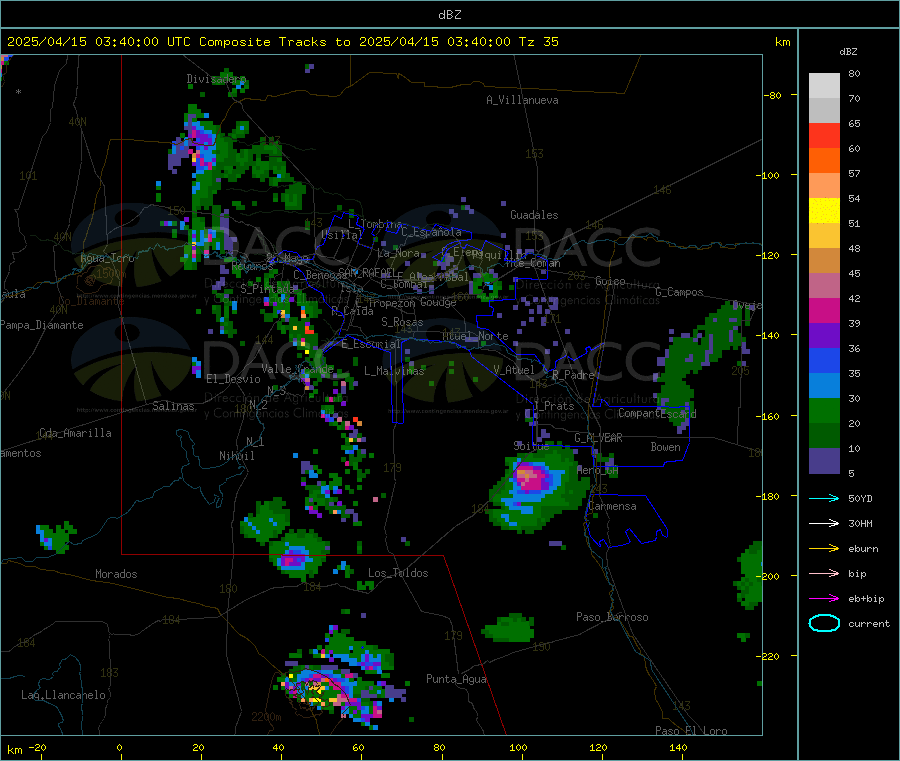Viewport: 900px width, 761px height.
Task: Click the Morados place label
Action: [x=116, y=574]
